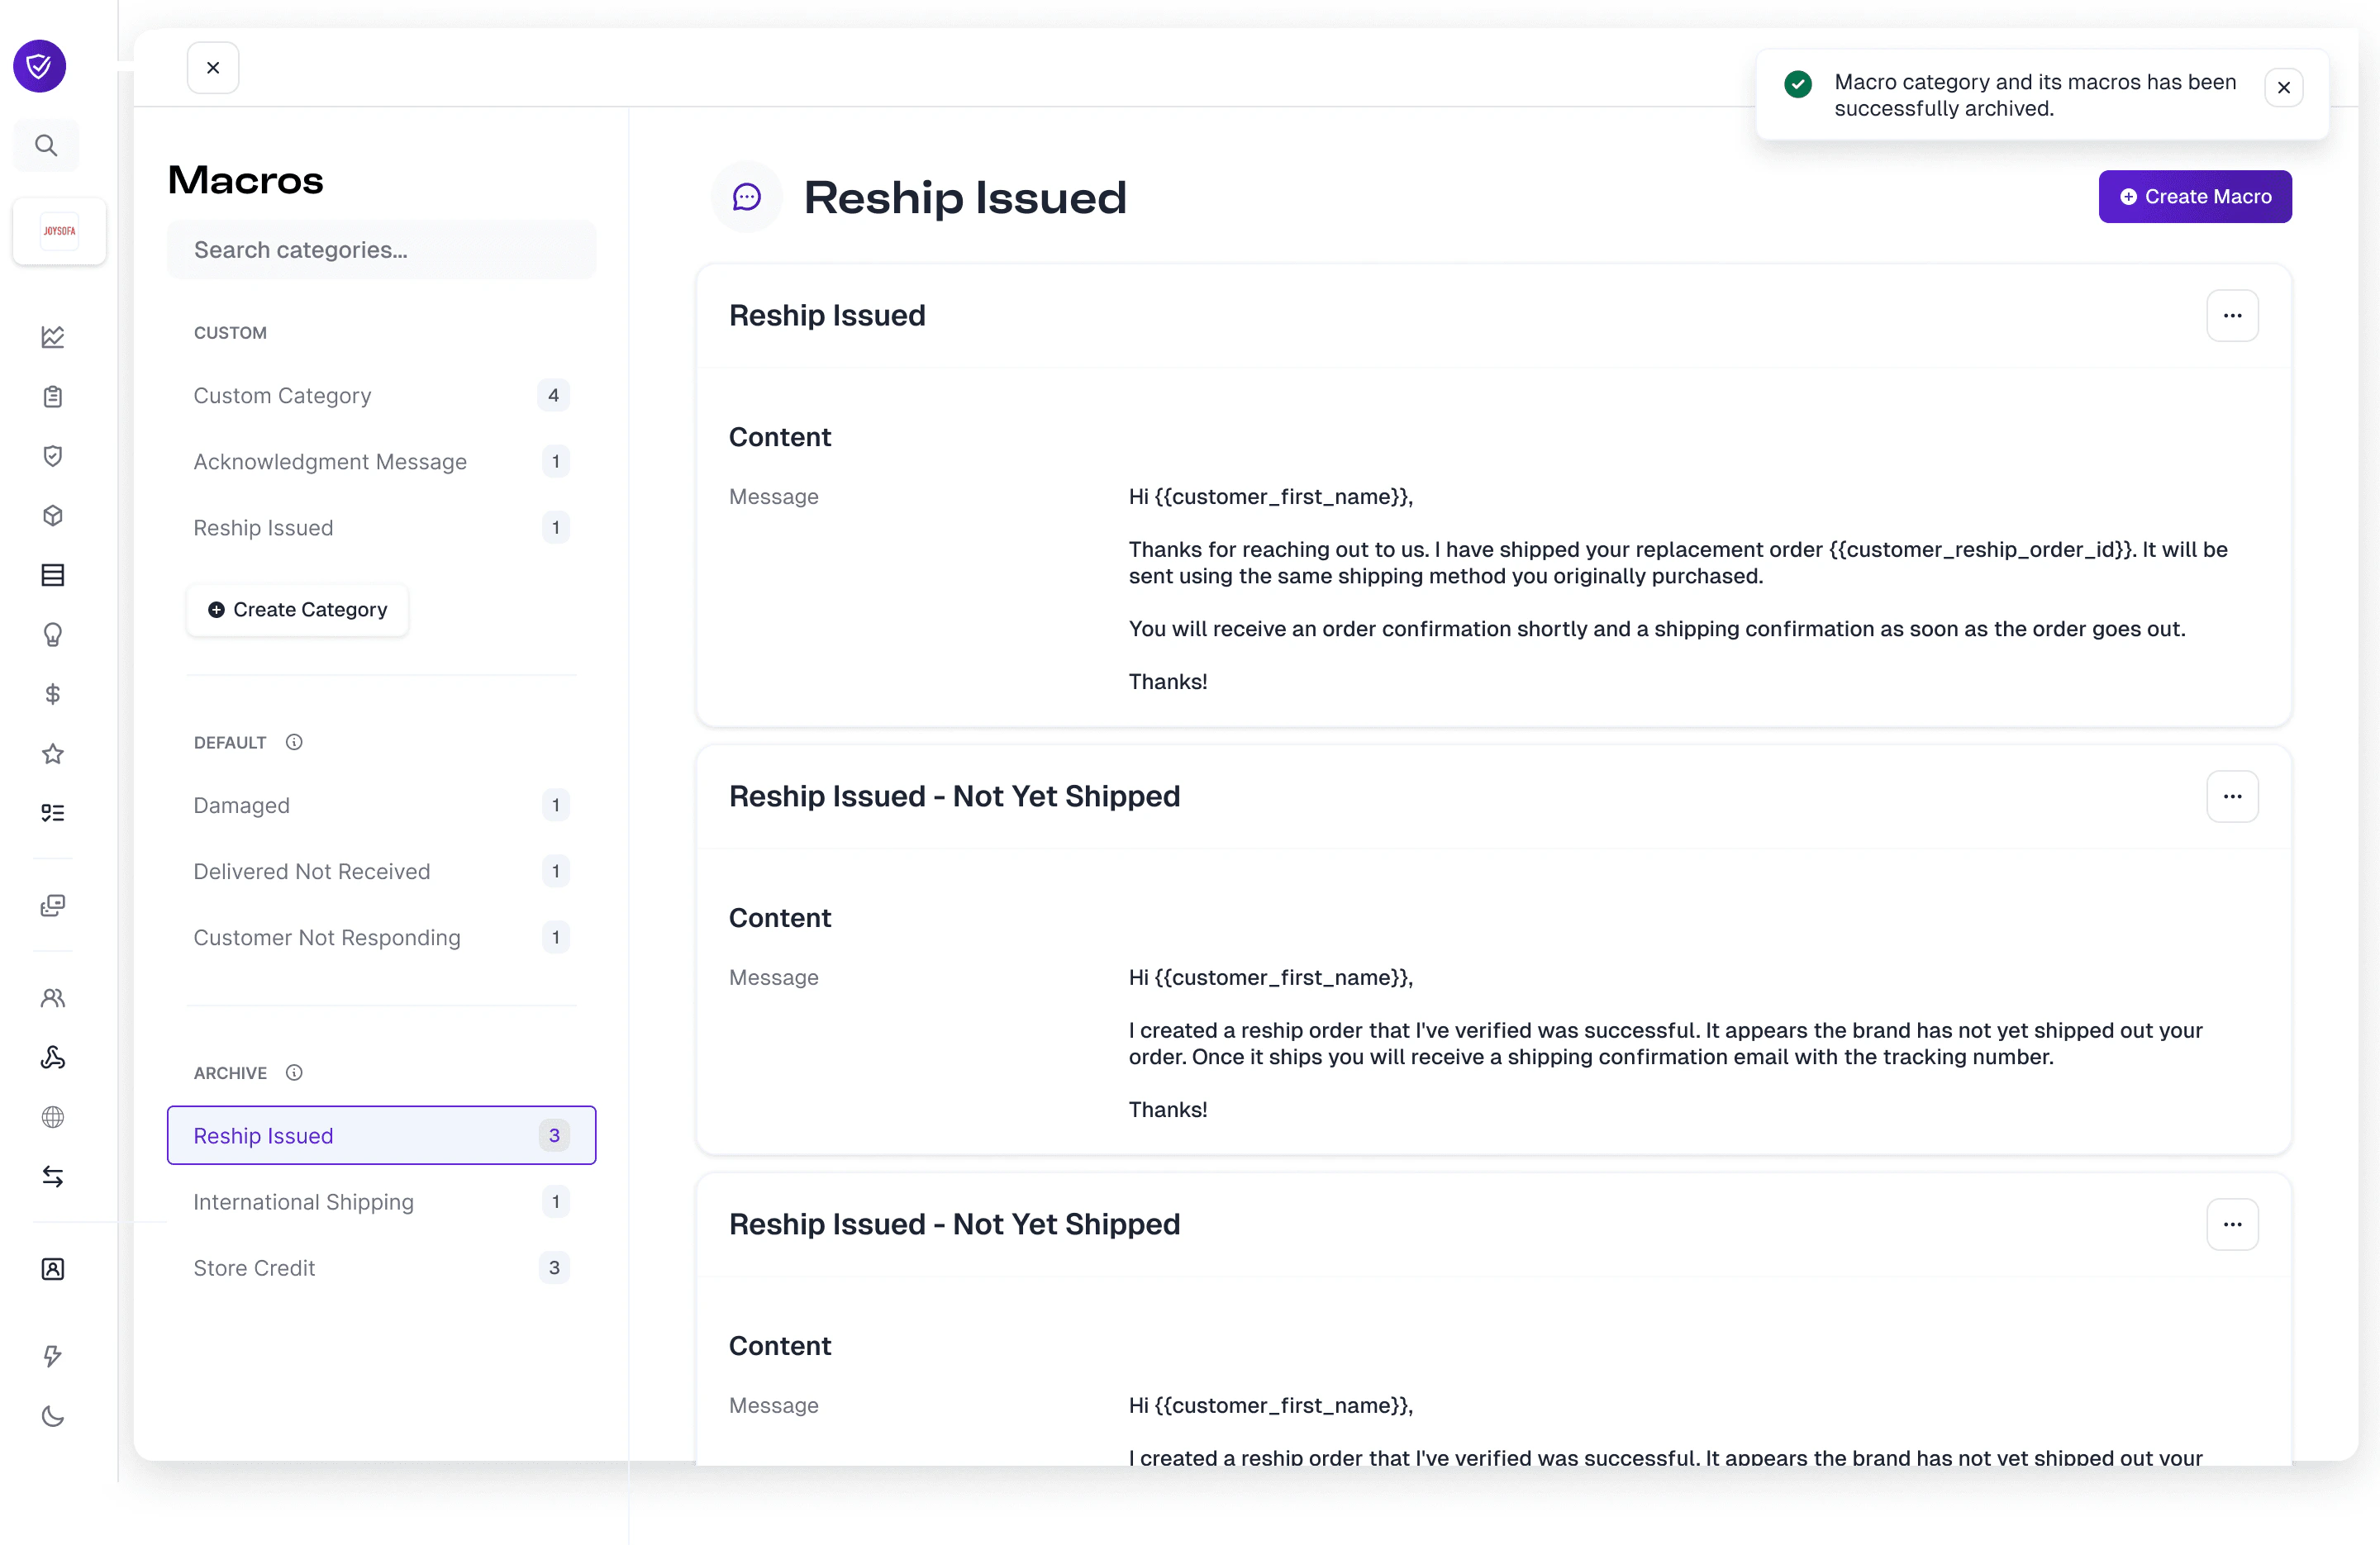Focus the Search categories field

(x=382, y=250)
